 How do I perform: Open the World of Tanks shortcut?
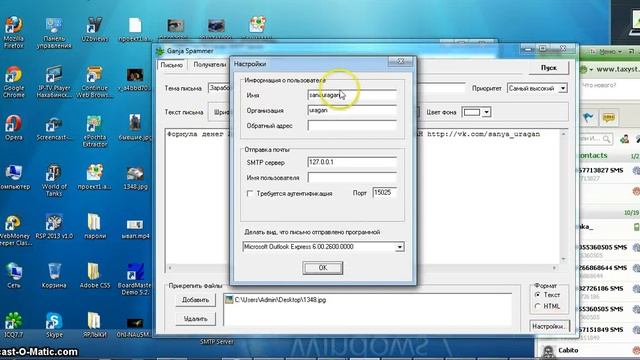click(54, 180)
